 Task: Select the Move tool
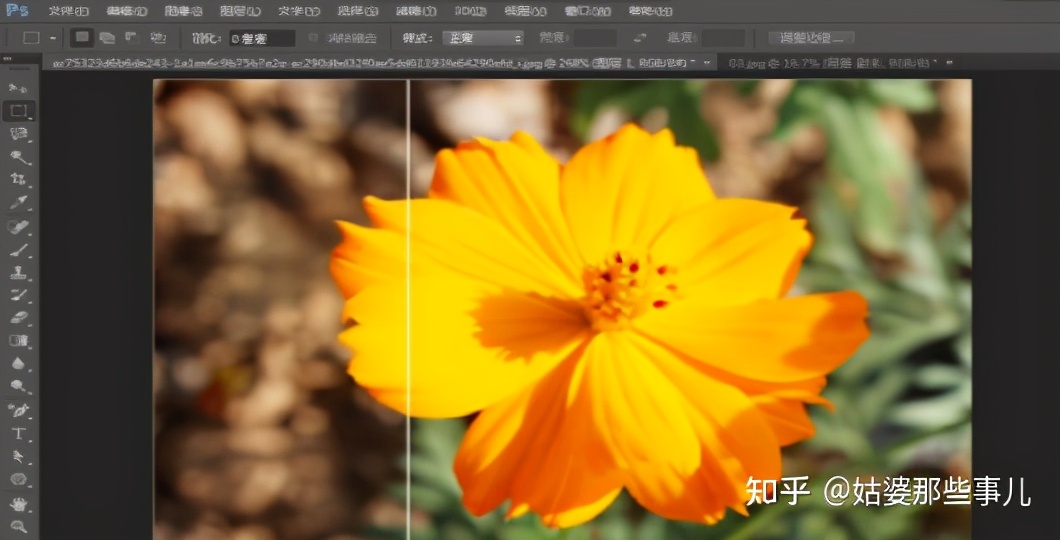coord(19,88)
